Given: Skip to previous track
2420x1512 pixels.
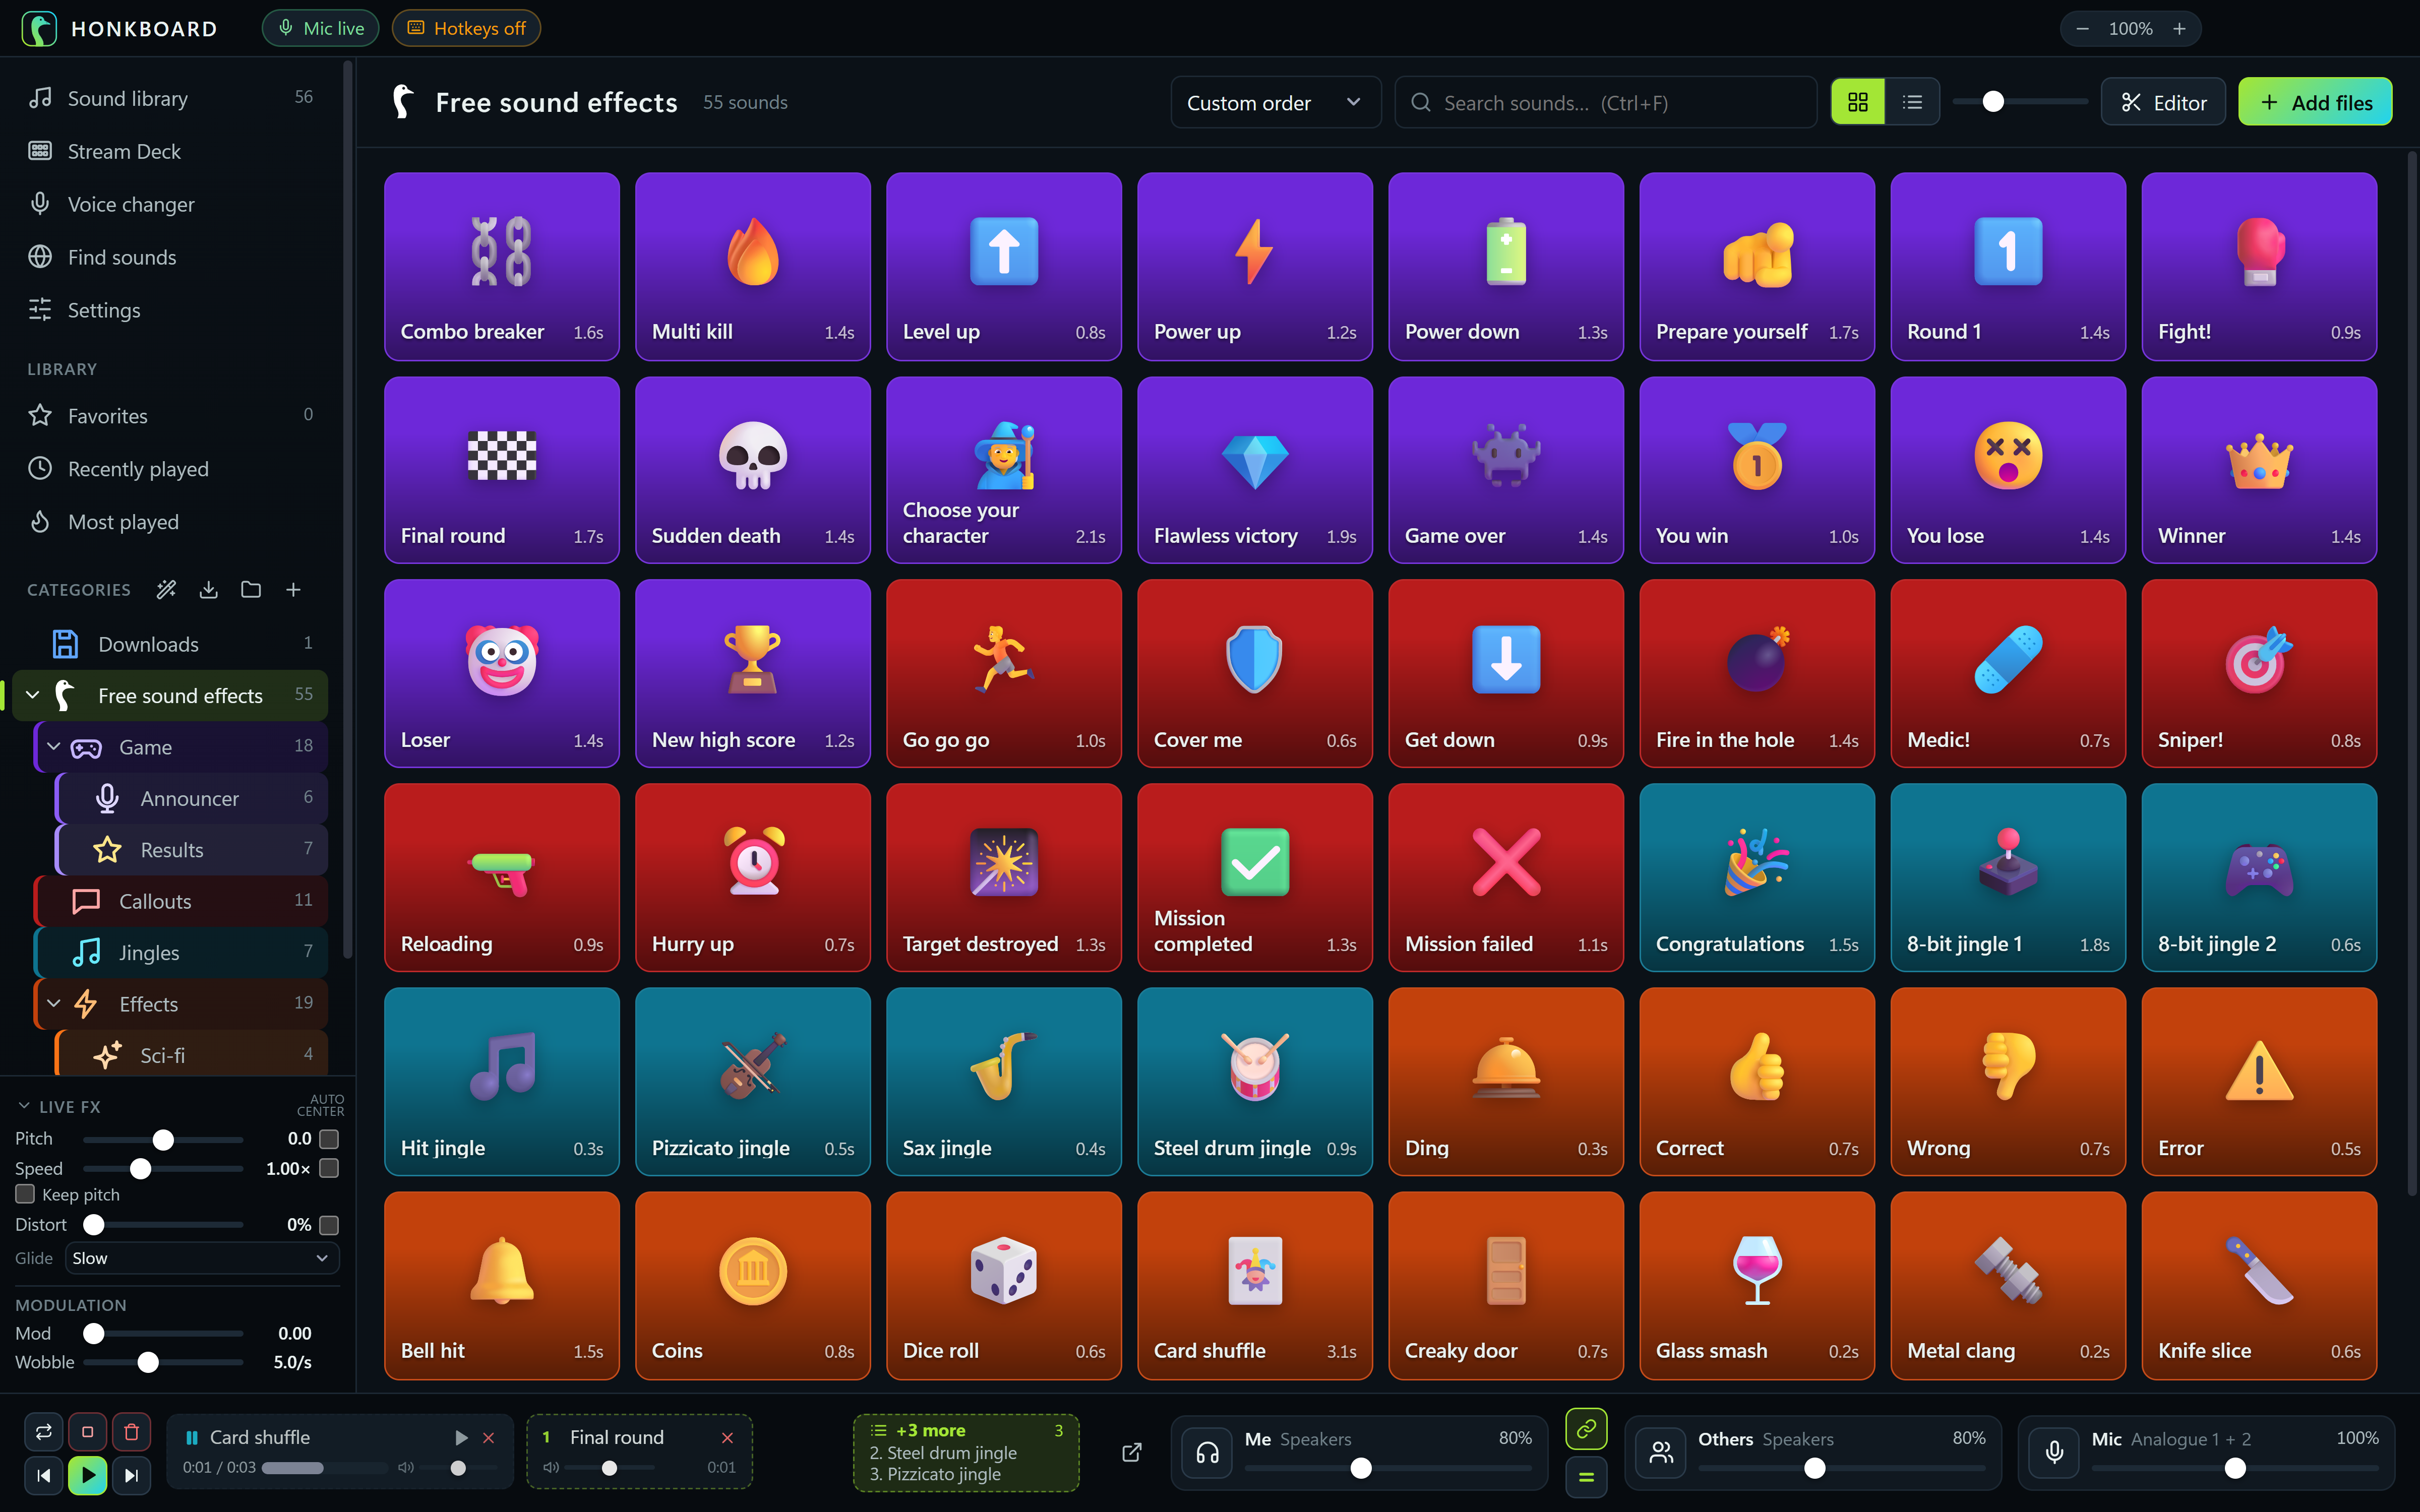Looking at the screenshot, I should pyautogui.click(x=44, y=1475).
